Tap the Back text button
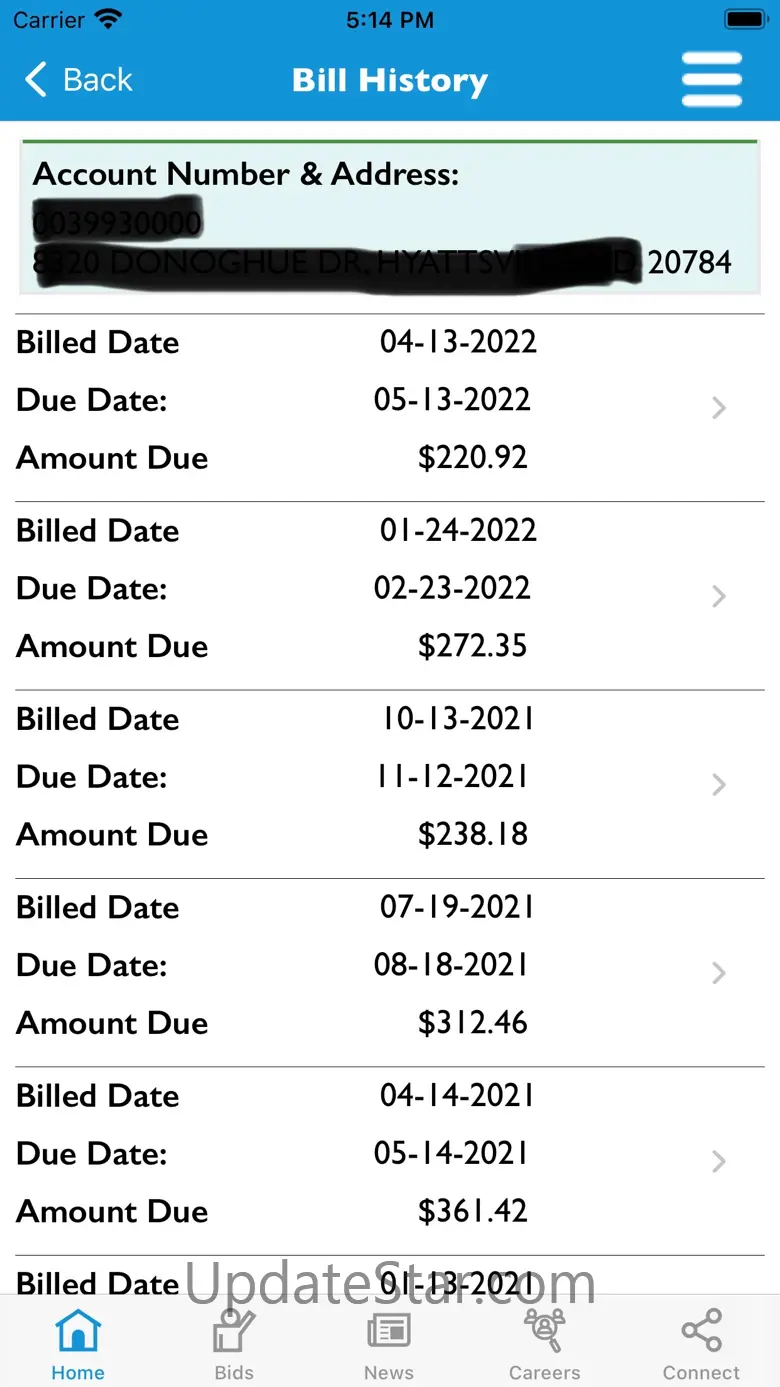The image size is (780, 1387). [x=97, y=79]
